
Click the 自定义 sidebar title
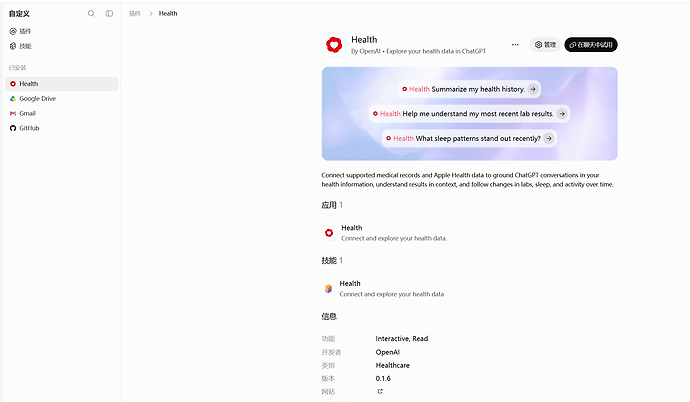(x=19, y=14)
